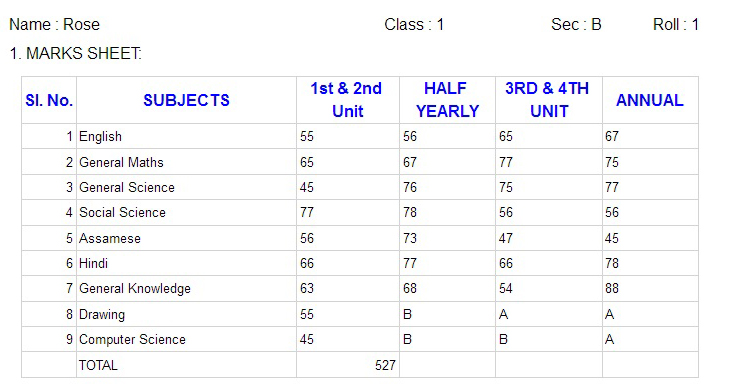Click the Social Science subject cell

click(186, 213)
